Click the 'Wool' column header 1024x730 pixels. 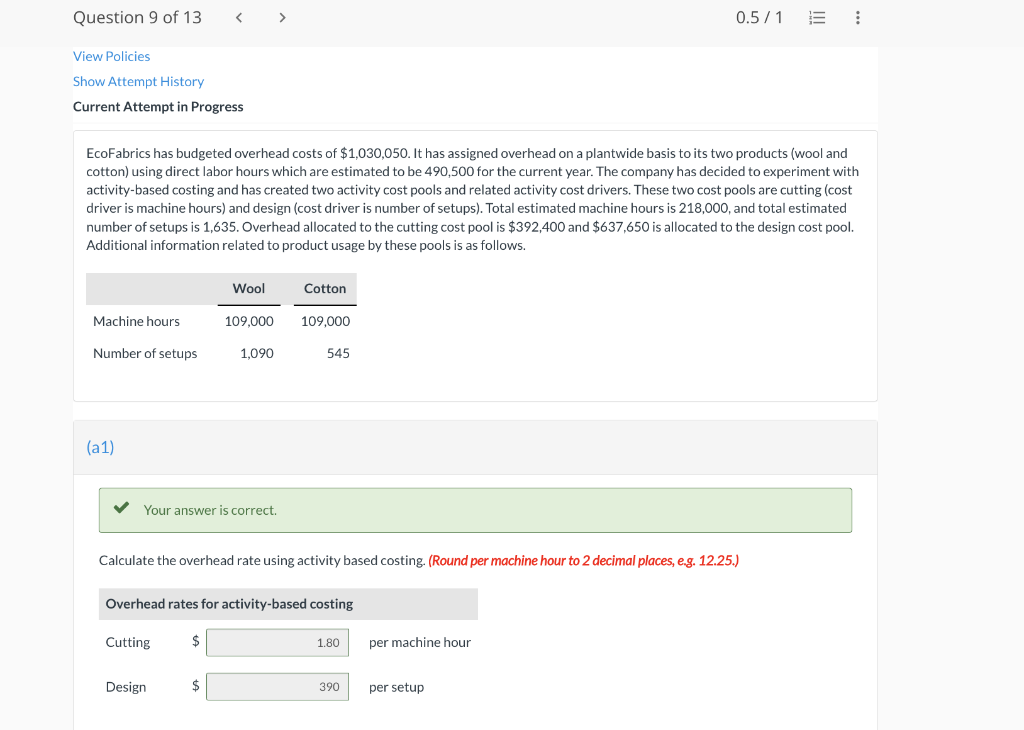tap(249, 289)
